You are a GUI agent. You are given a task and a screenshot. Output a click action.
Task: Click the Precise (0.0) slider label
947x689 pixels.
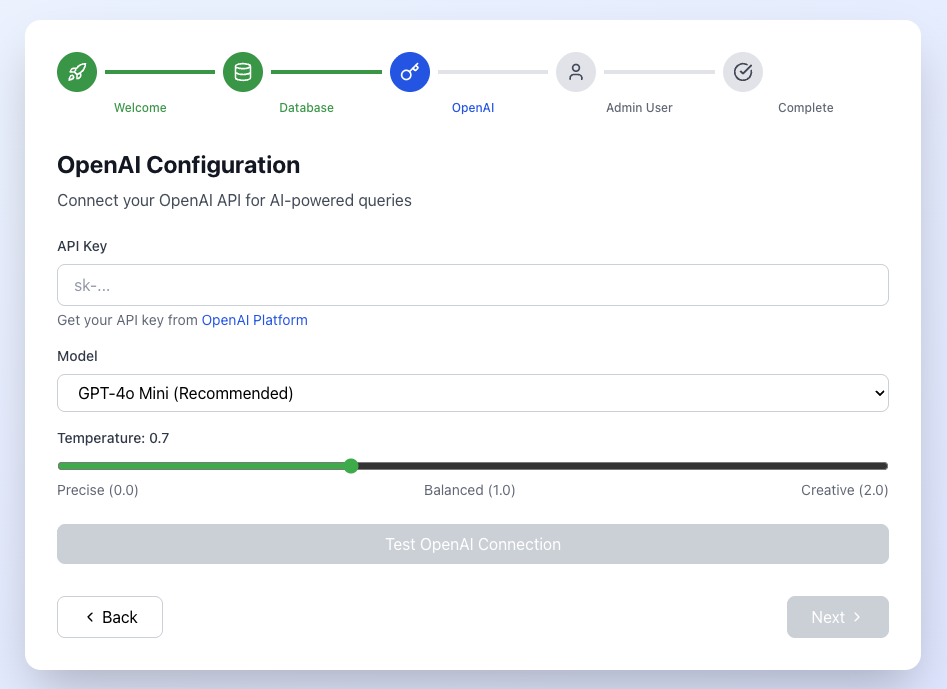[x=98, y=490]
